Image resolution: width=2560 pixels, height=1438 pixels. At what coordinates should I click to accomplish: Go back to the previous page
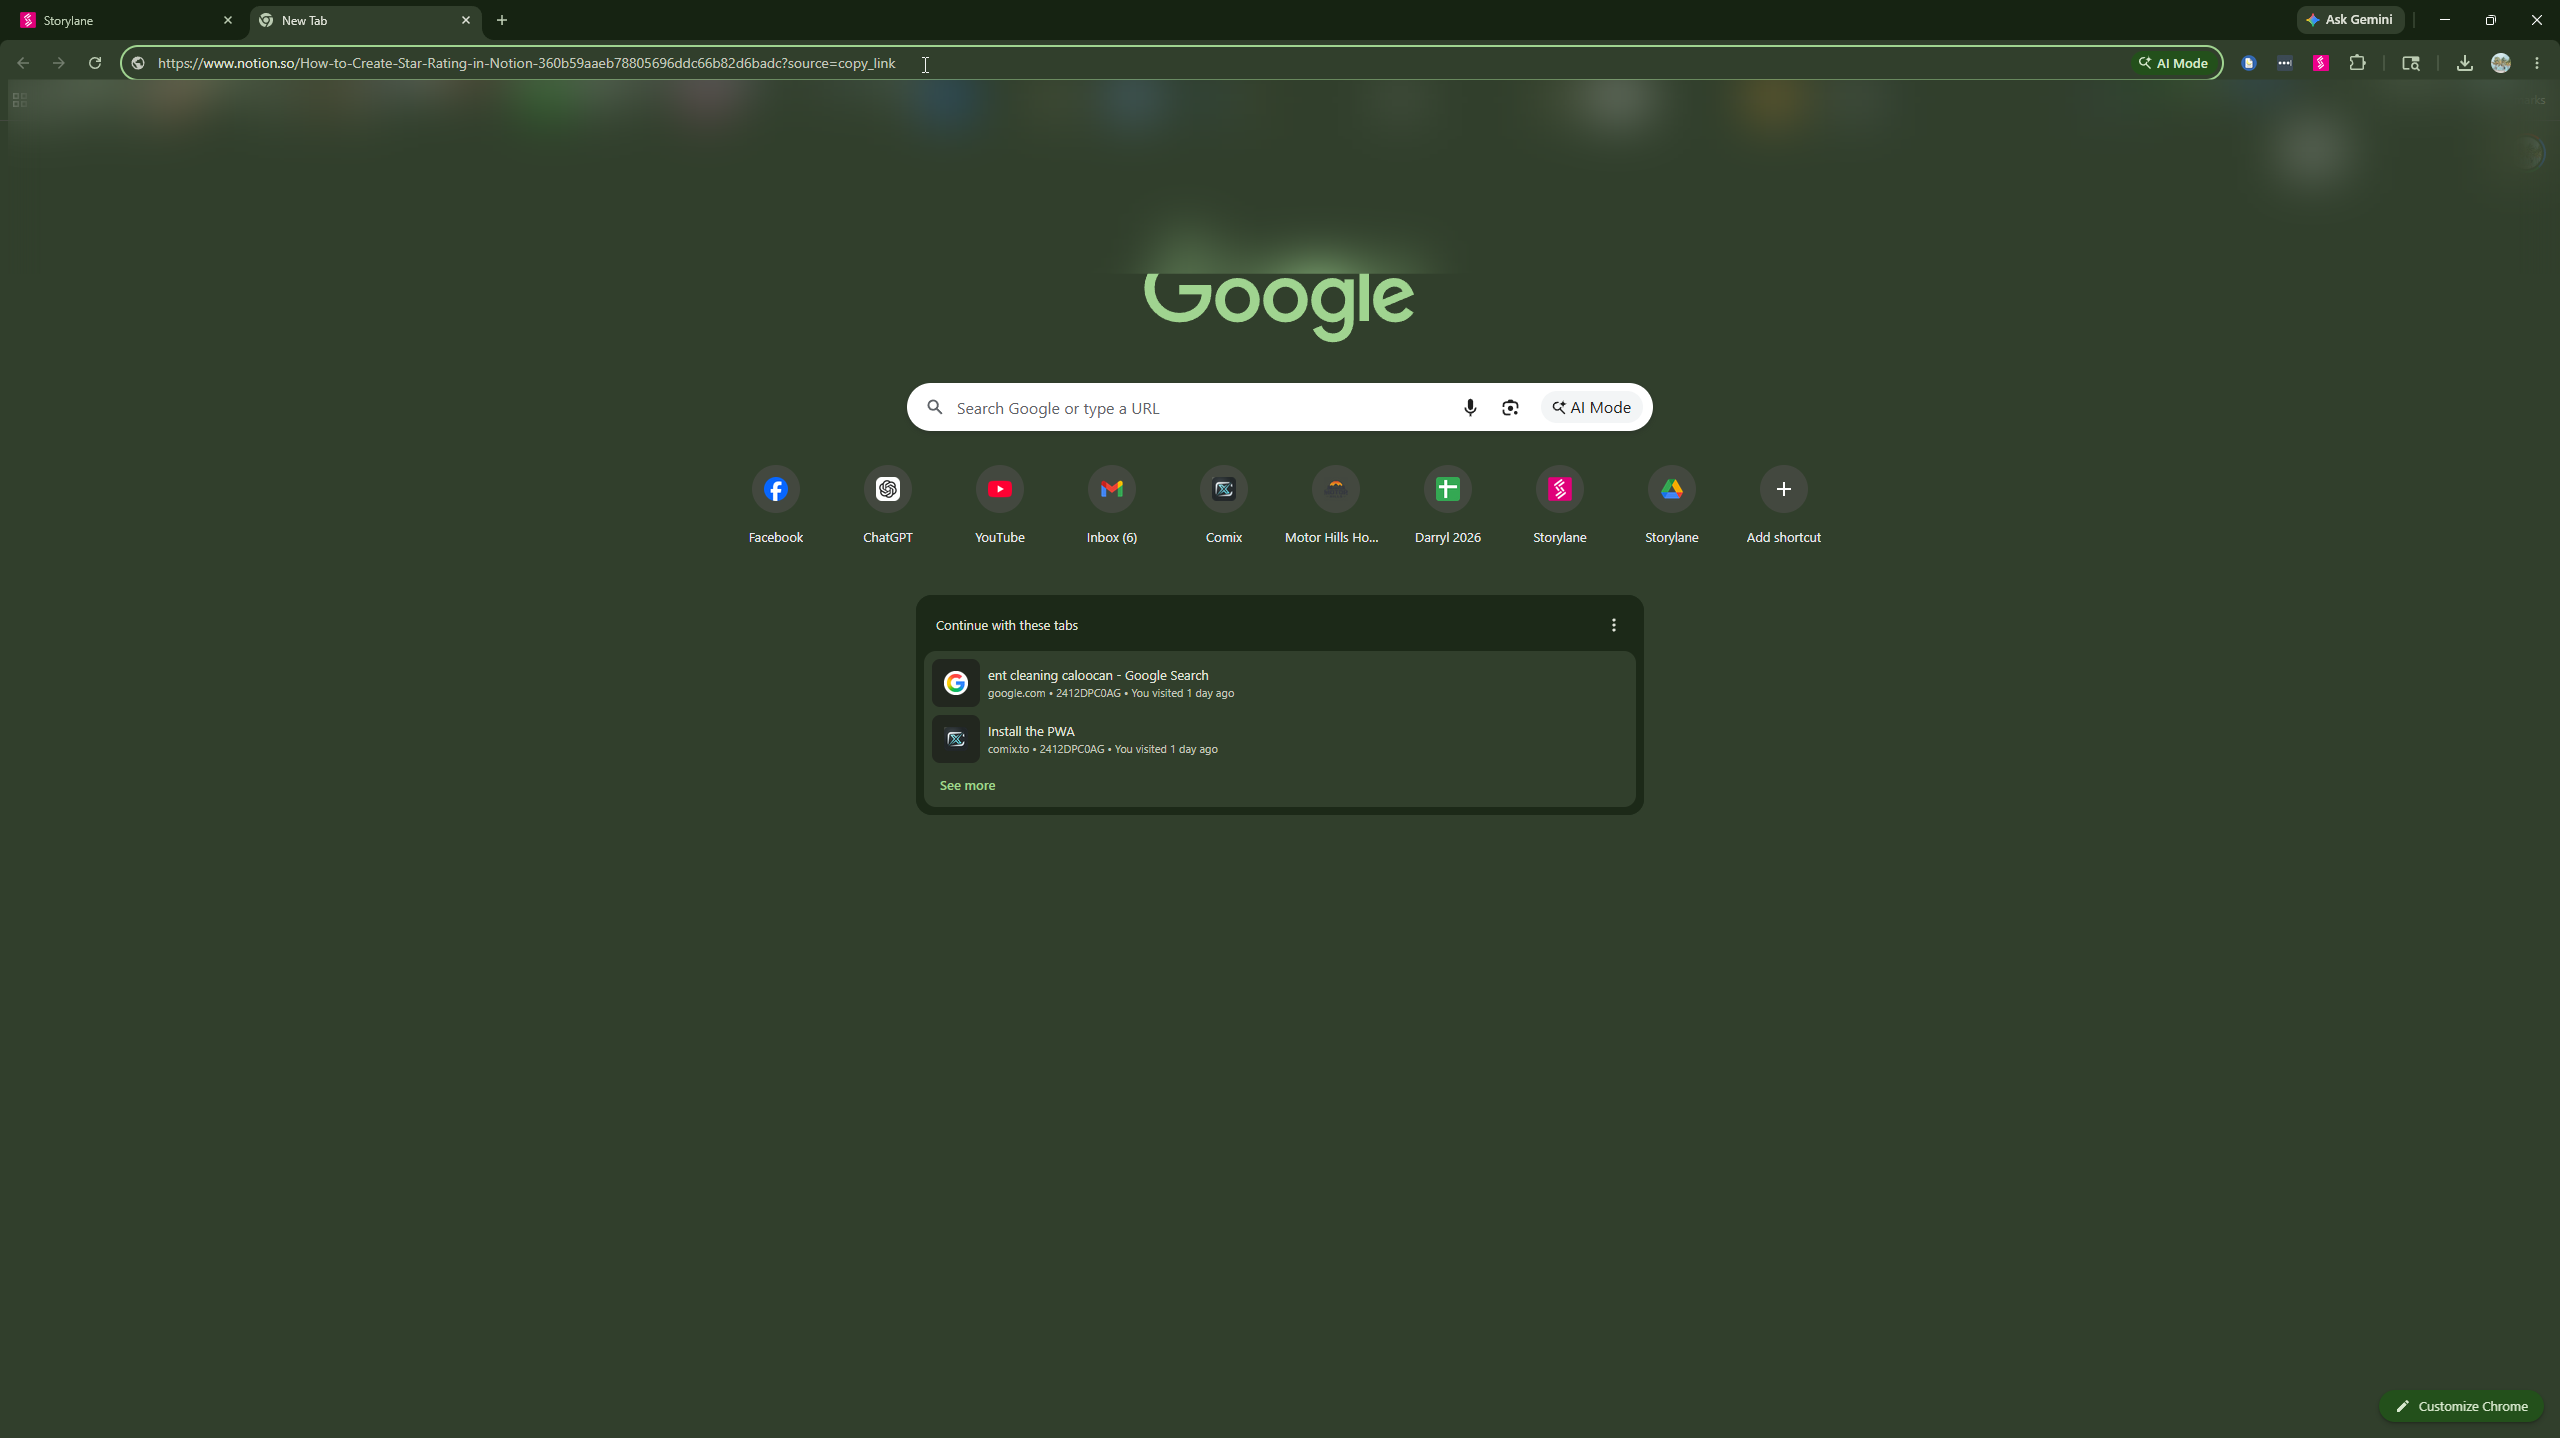click(x=23, y=63)
